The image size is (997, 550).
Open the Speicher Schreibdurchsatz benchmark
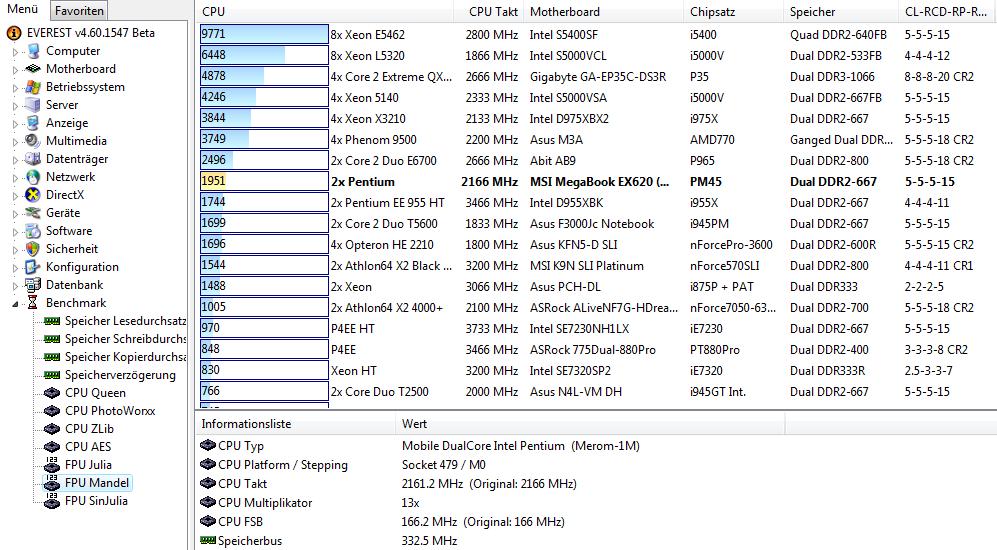pyautogui.click(x=125, y=339)
